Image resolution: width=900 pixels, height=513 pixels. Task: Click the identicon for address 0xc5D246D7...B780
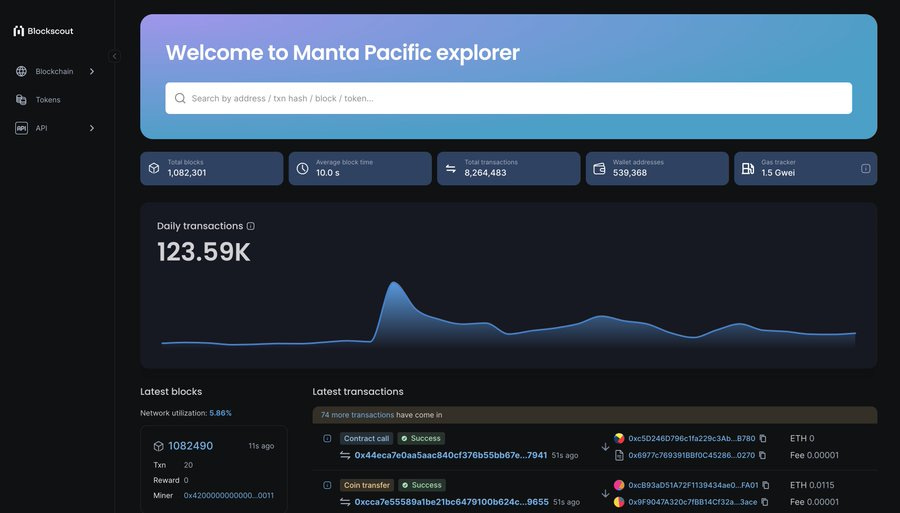tap(619, 438)
